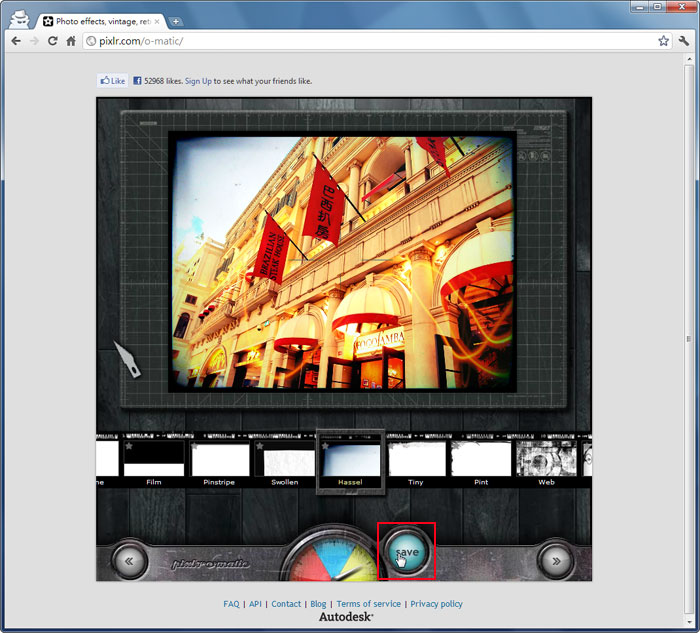The width and height of the screenshot is (700, 633).
Task: Toggle favorite star on Swollen frame
Action: [x=260, y=446]
